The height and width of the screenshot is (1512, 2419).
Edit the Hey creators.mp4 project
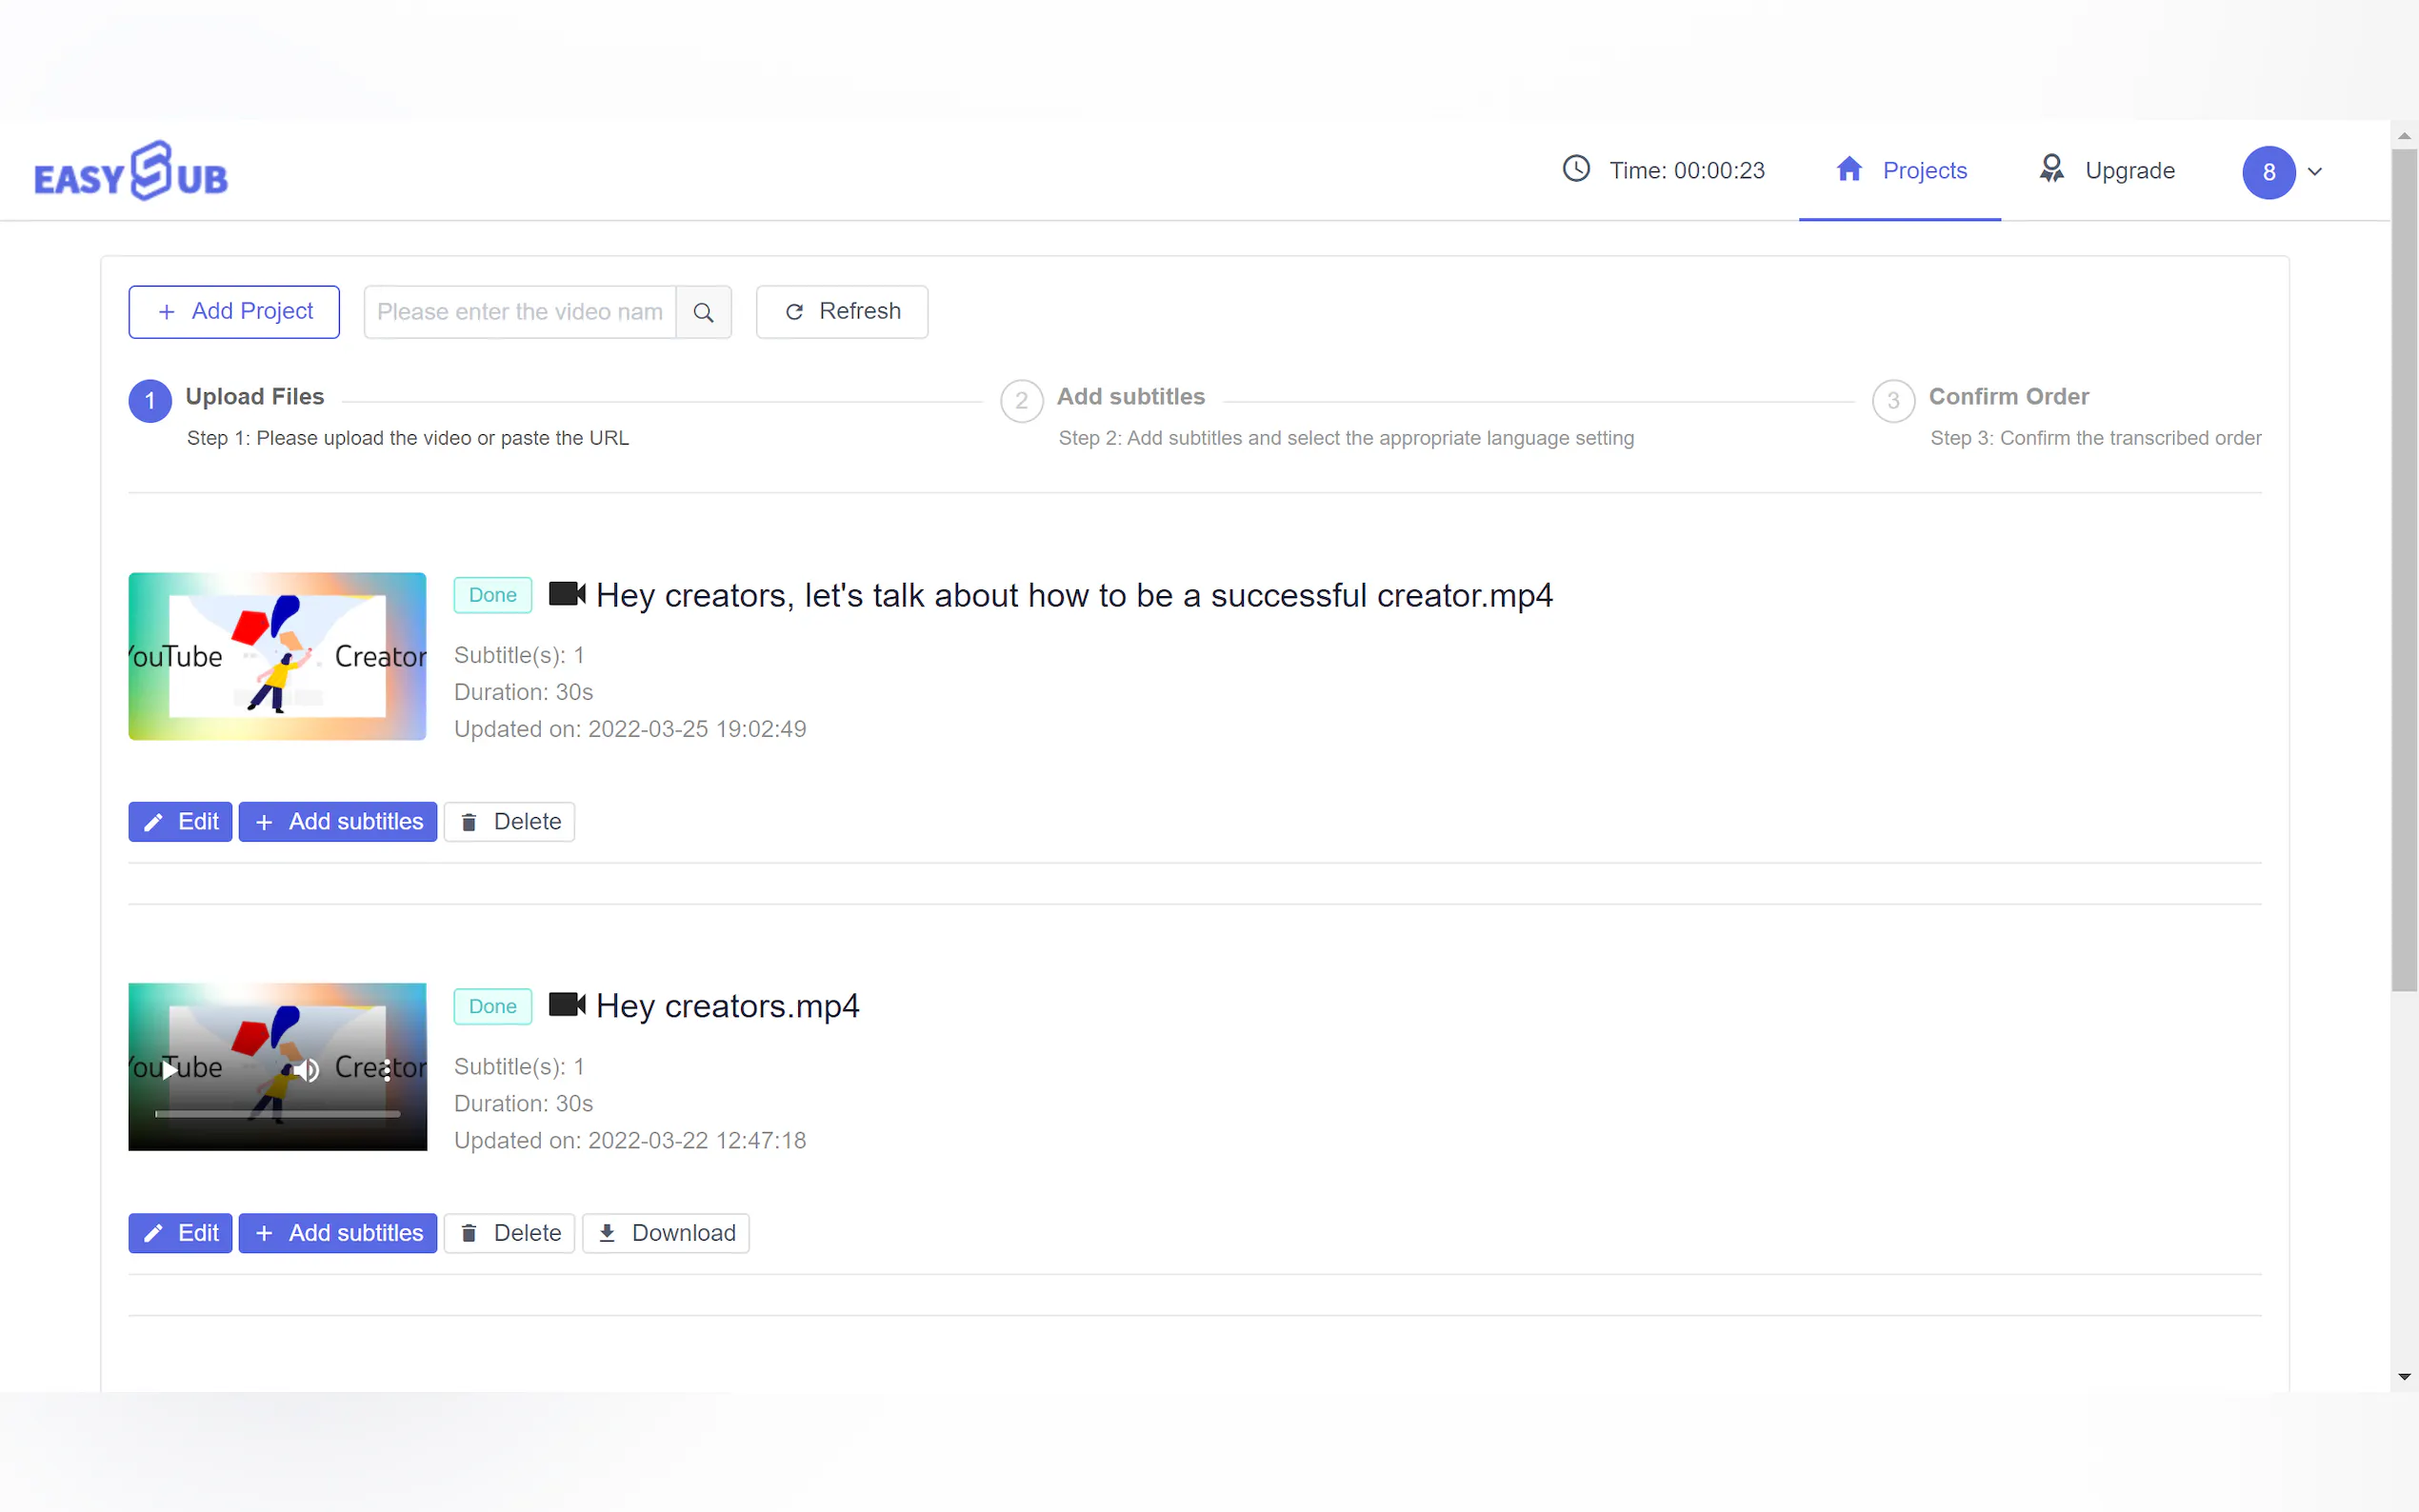click(x=180, y=1233)
